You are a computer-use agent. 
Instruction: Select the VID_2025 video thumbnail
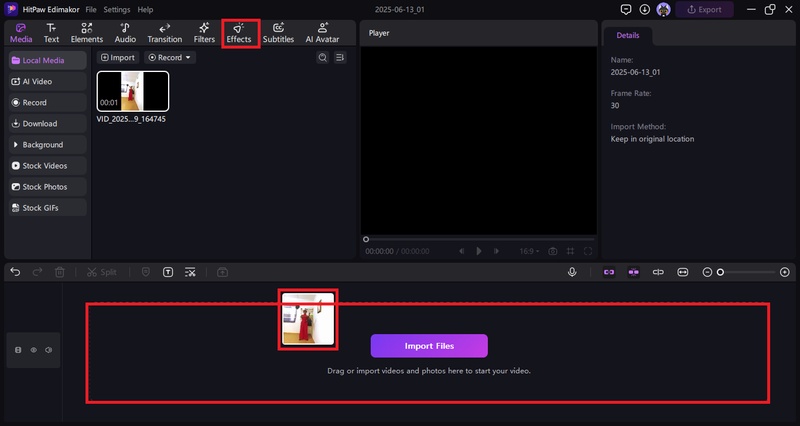point(133,91)
